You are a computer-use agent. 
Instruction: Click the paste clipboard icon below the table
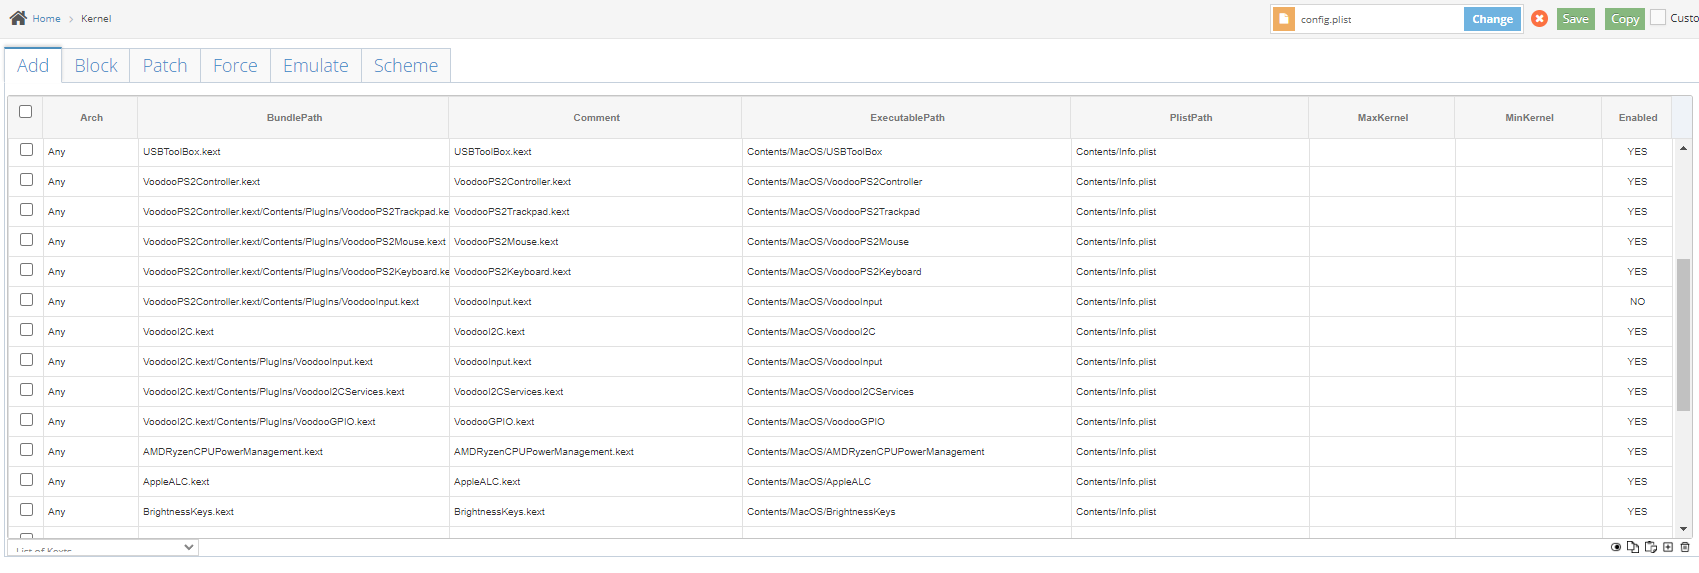1651,547
